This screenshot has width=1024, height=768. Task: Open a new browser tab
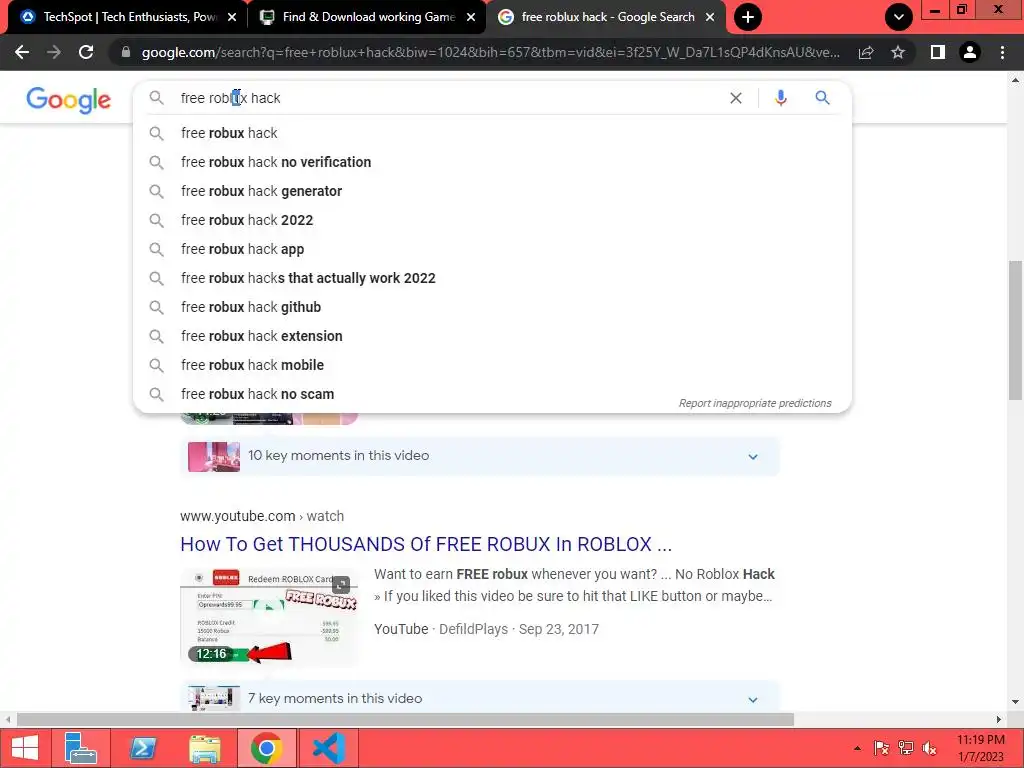coord(748,17)
